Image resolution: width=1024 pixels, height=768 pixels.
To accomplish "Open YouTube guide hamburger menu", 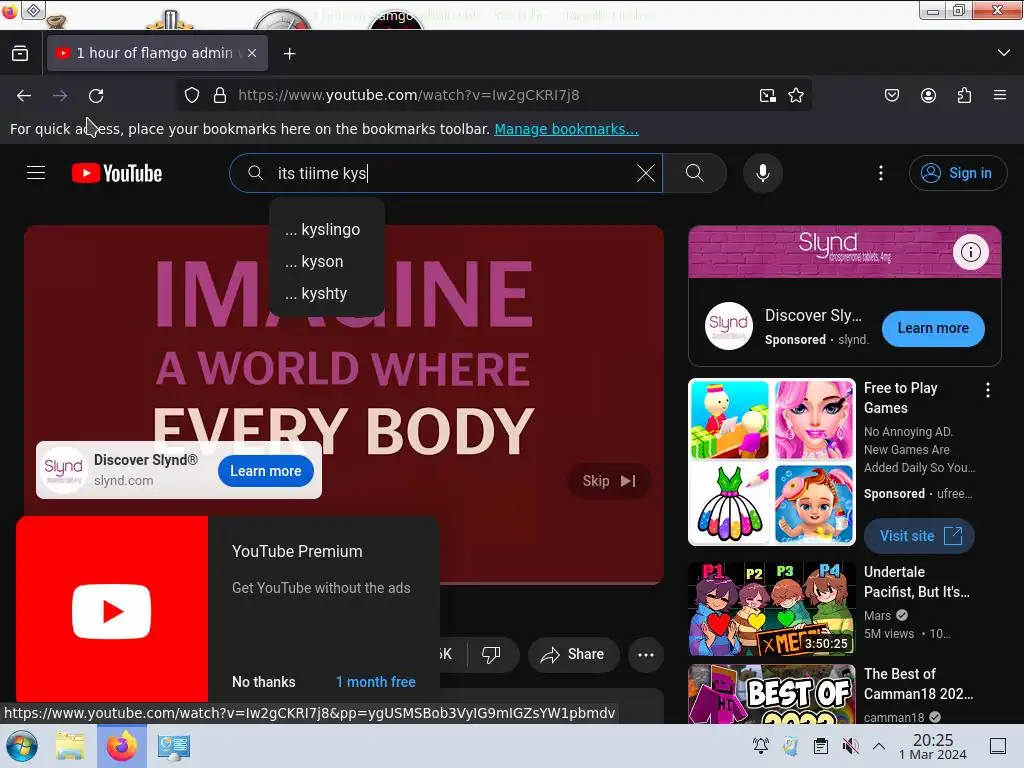I will 36,173.
